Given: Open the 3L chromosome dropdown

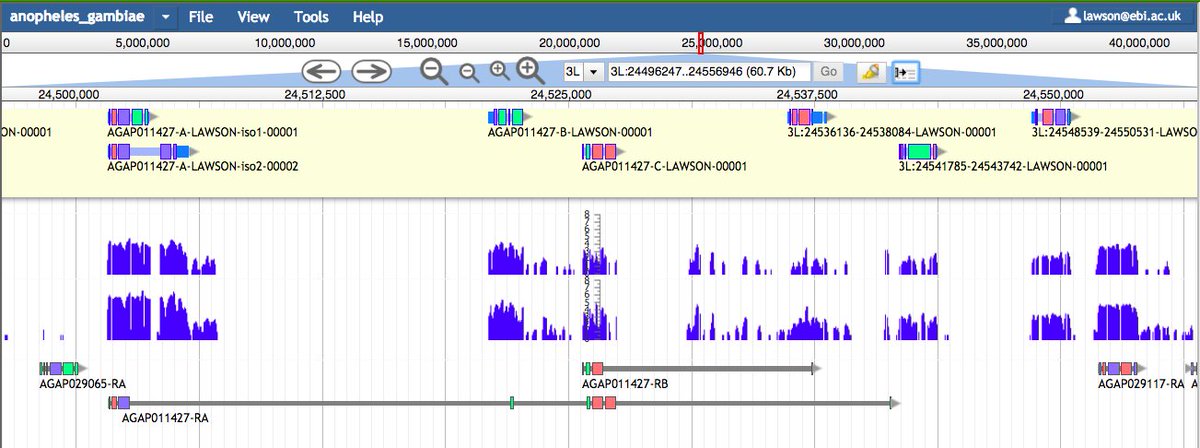Looking at the screenshot, I should pyautogui.click(x=582, y=72).
